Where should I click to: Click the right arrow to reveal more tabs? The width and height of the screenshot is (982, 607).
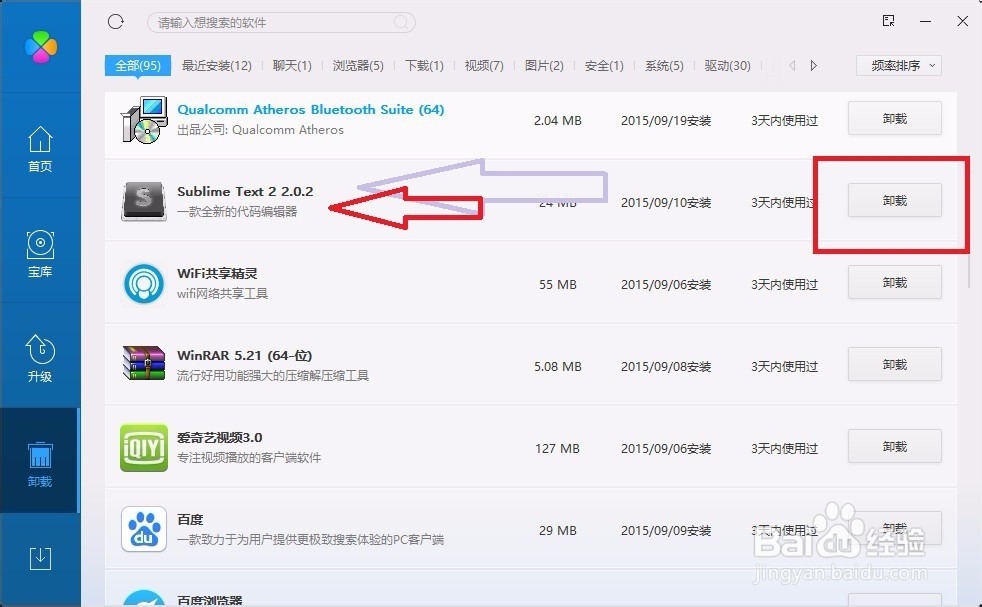point(812,65)
